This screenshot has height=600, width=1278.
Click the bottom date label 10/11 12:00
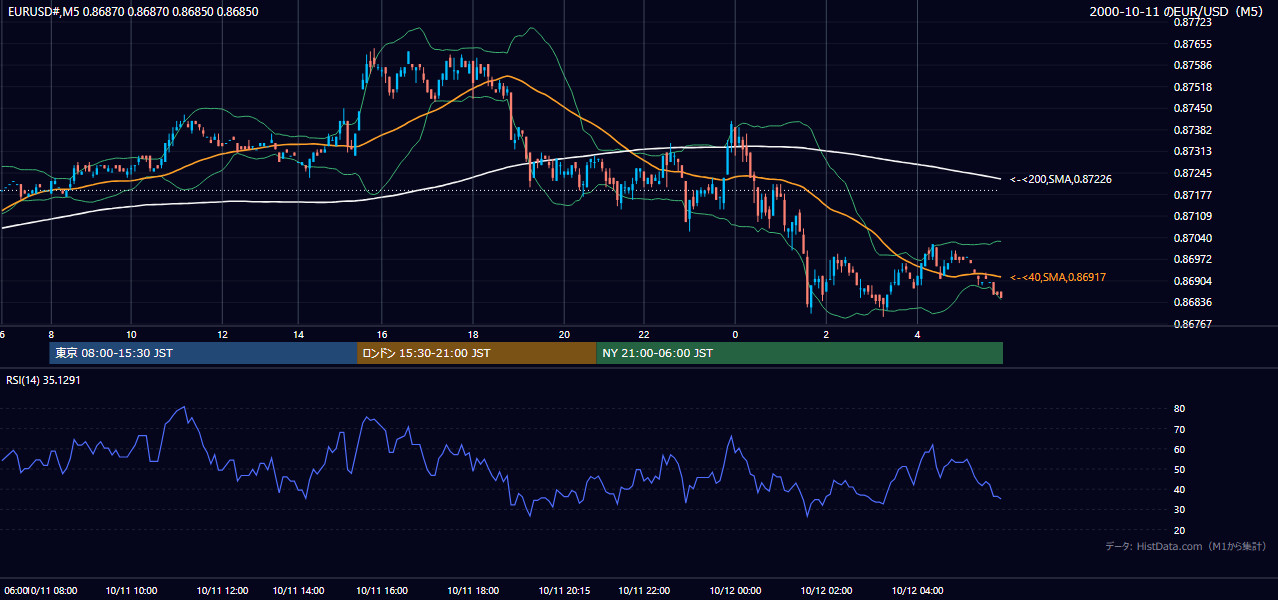click(222, 590)
